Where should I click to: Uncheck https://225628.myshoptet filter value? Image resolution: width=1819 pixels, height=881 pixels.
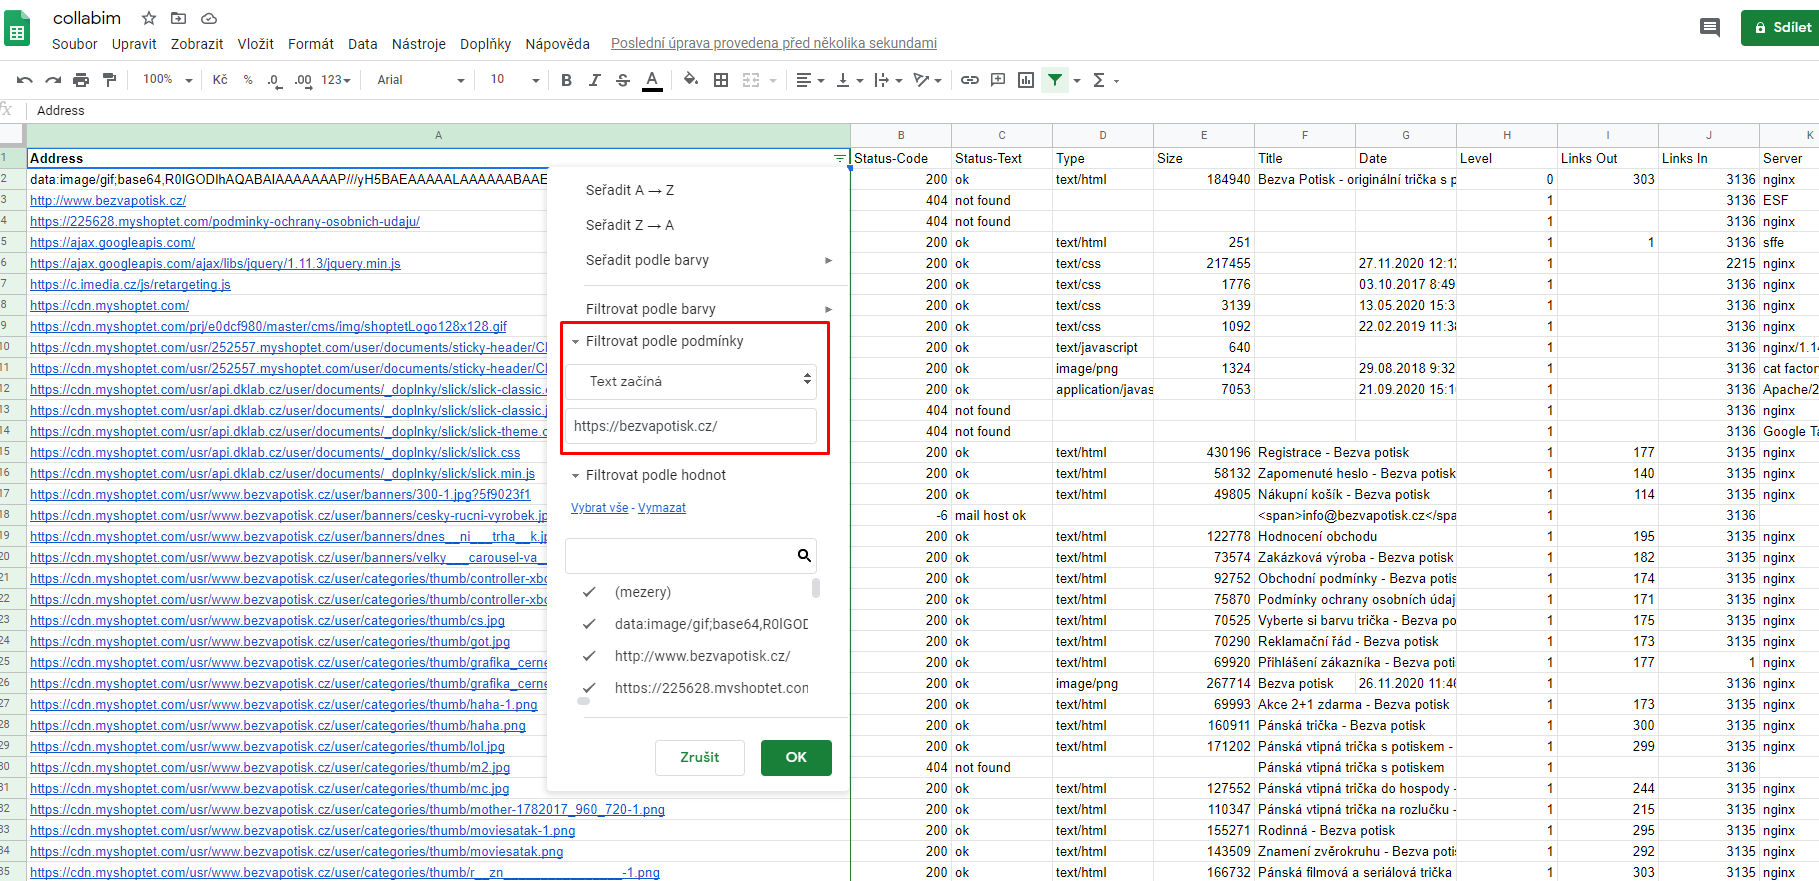(590, 688)
